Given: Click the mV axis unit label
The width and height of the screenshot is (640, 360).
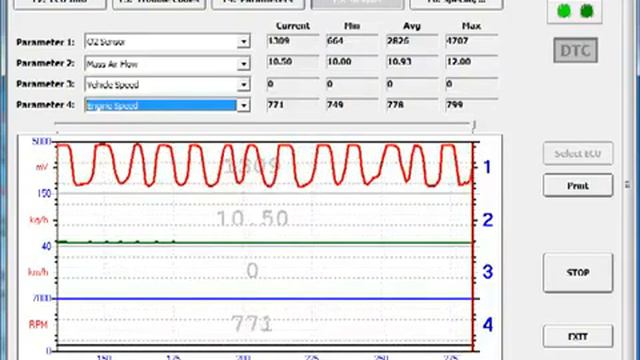Looking at the screenshot, I should tap(42, 167).
